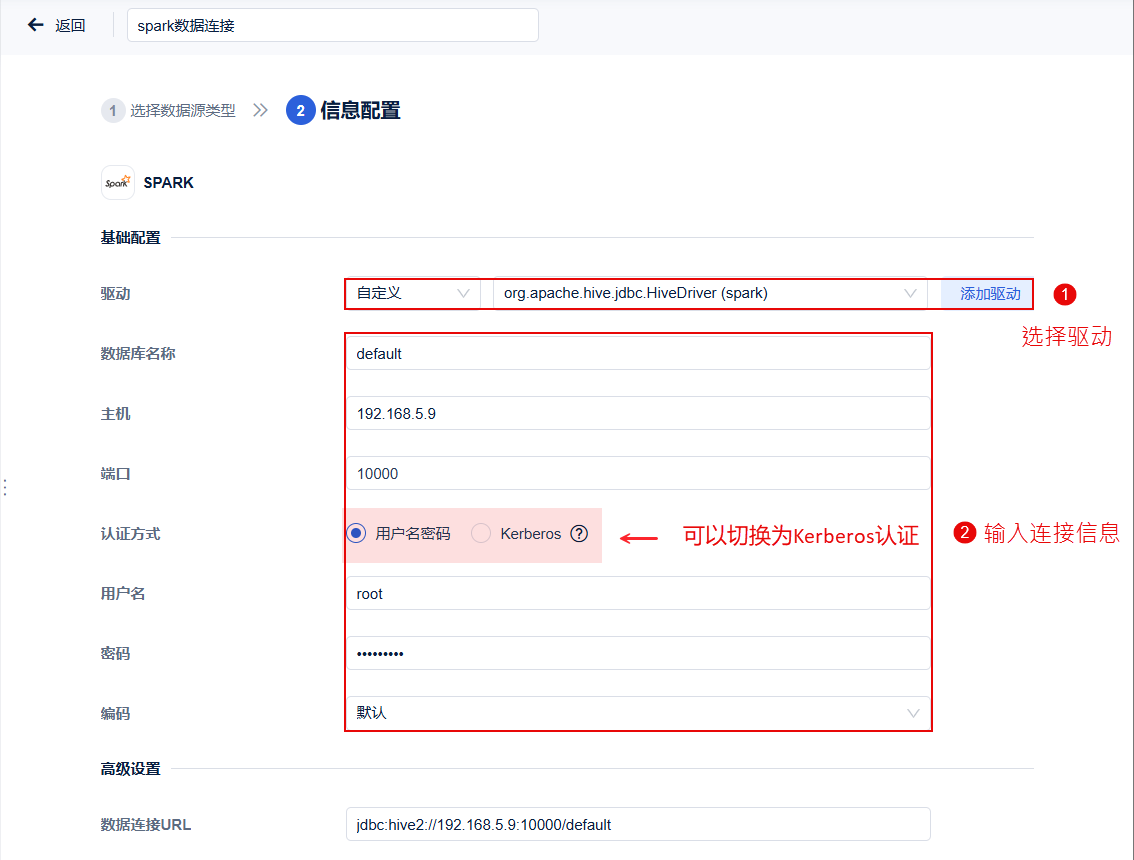Click the back arrow icon
1134x860 pixels.
[35, 25]
